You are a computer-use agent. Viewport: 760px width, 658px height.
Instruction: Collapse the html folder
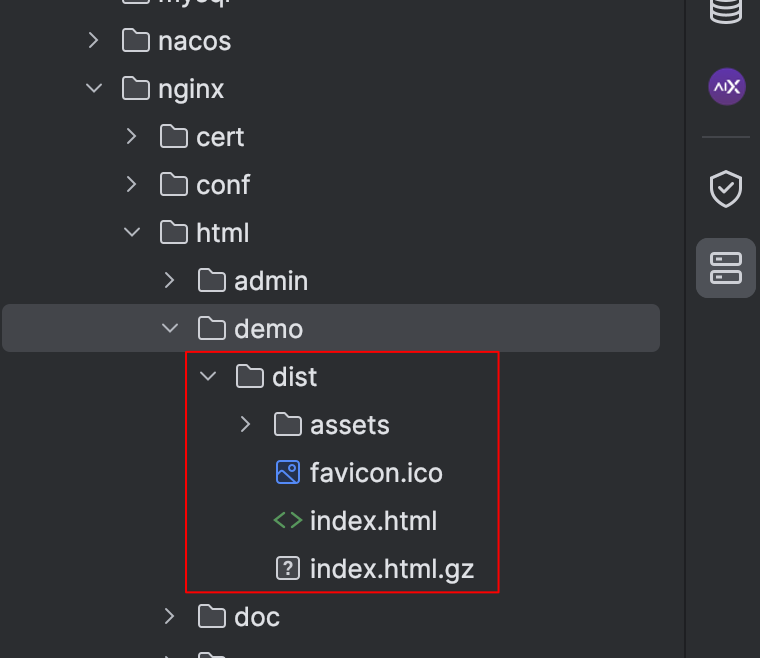pos(132,233)
